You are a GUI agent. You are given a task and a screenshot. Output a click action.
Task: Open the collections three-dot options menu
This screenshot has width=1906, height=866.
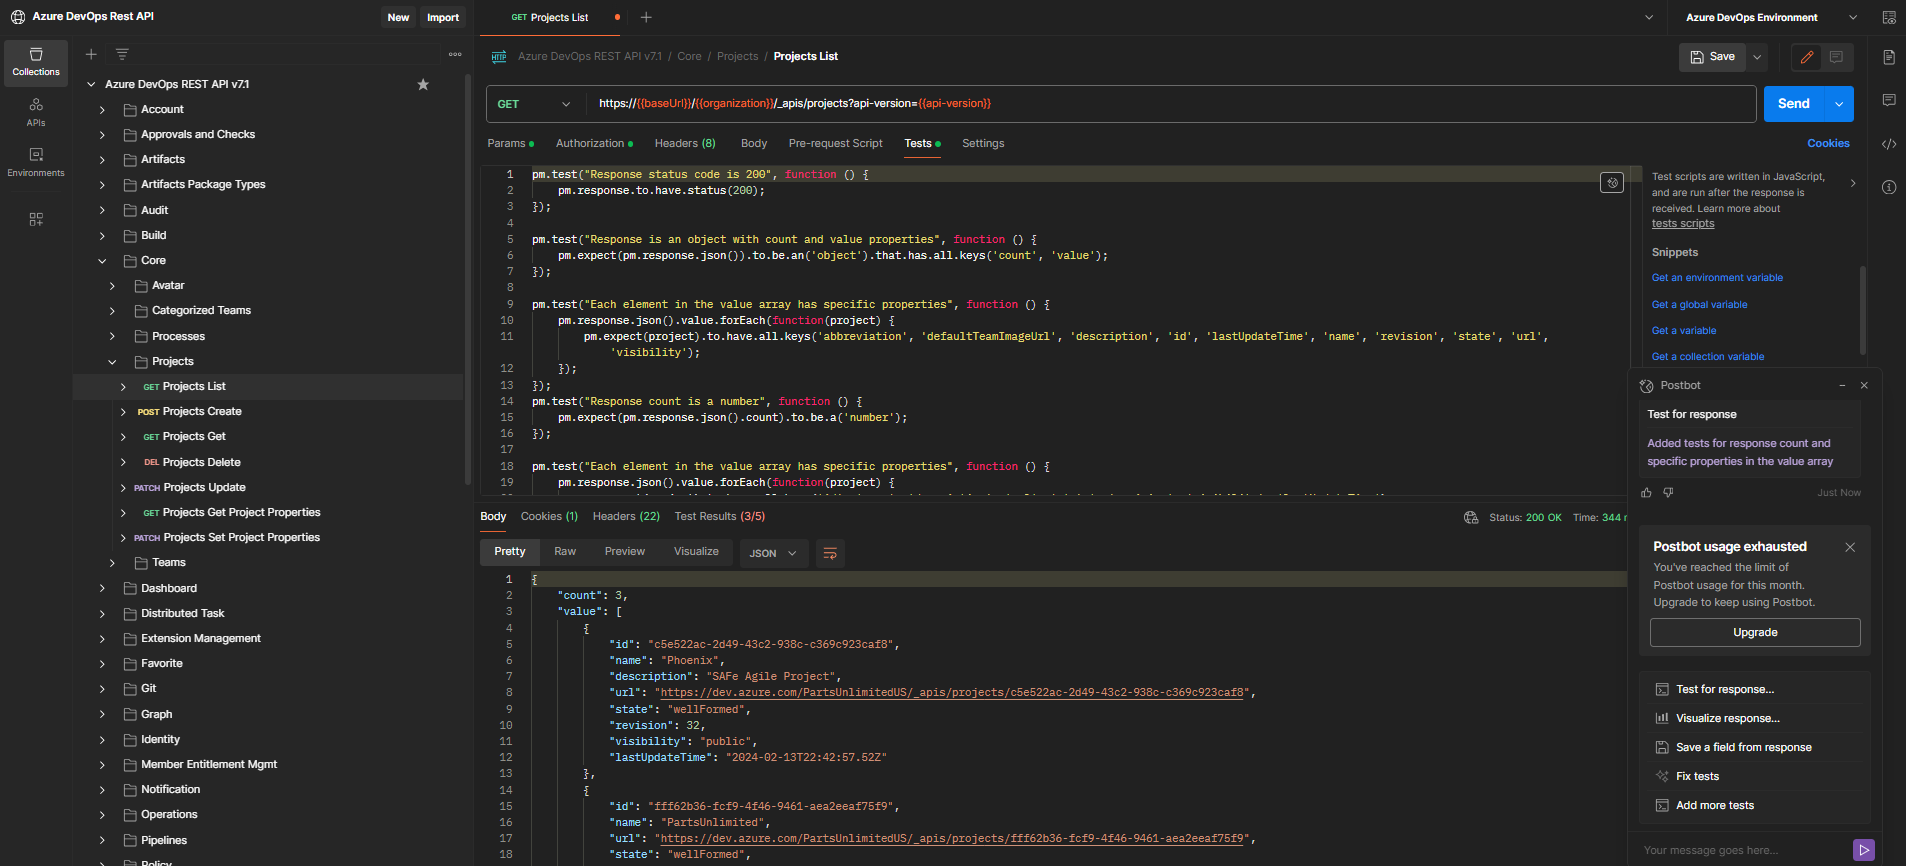pyautogui.click(x=455, y=54)
